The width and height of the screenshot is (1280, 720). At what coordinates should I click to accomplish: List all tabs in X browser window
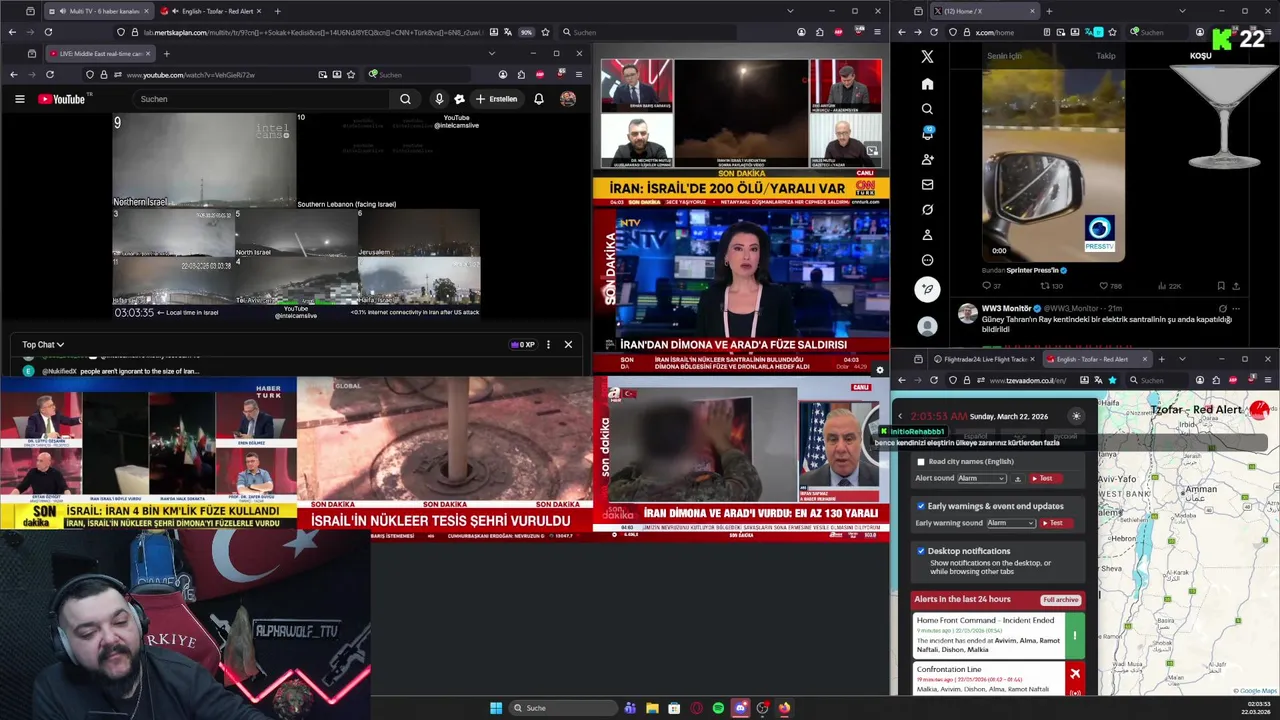1182,11
